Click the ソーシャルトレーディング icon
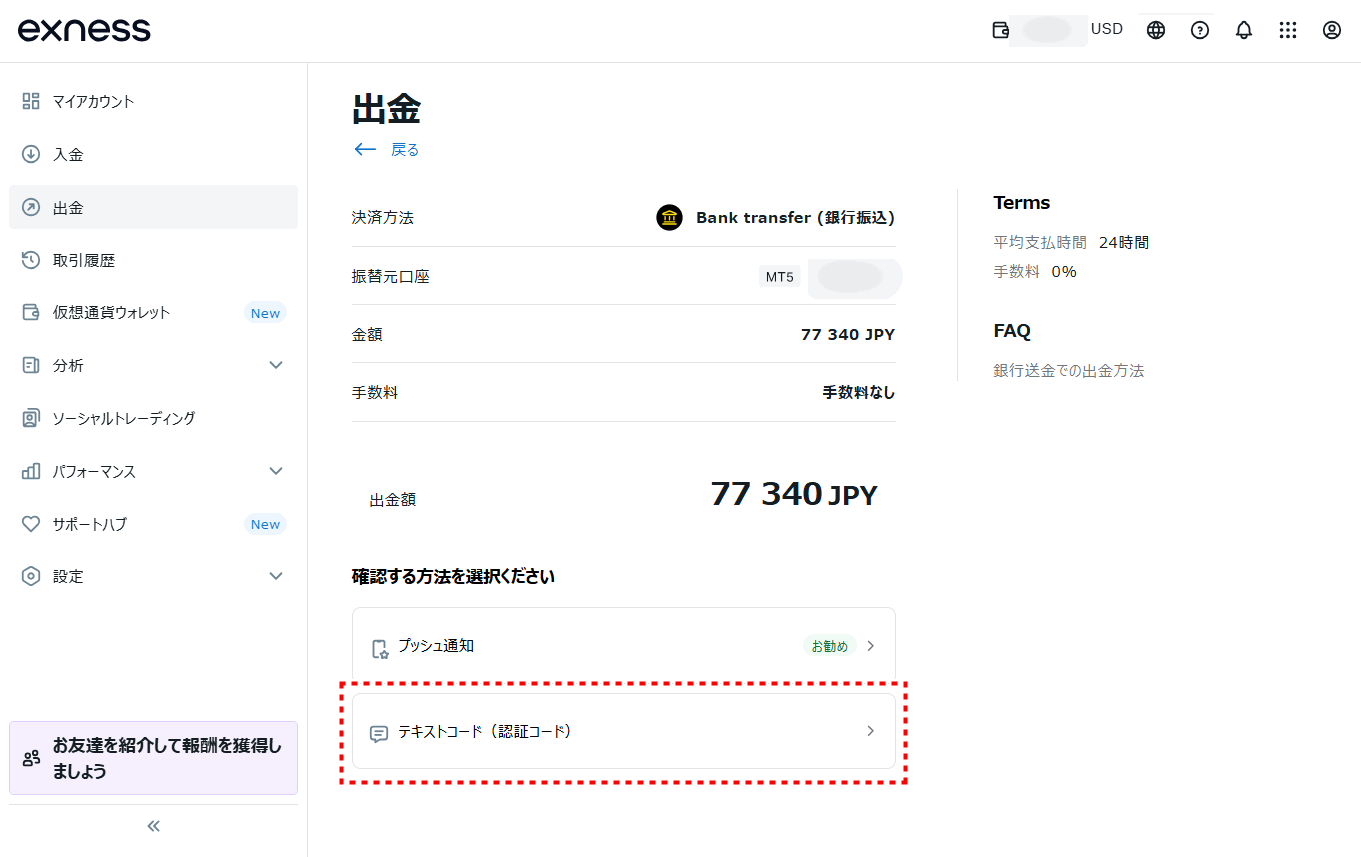The image size is (1361, 857). click(31, 418)
